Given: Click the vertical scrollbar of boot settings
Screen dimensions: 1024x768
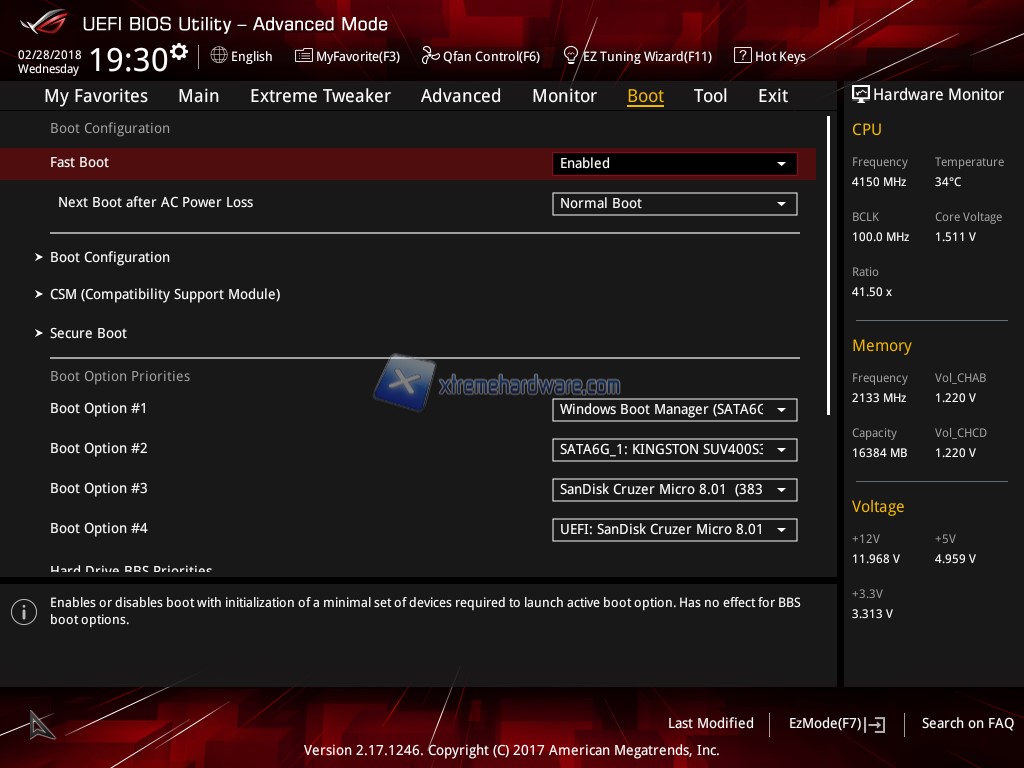Looking at the screenshot, I should click(828, 265).
